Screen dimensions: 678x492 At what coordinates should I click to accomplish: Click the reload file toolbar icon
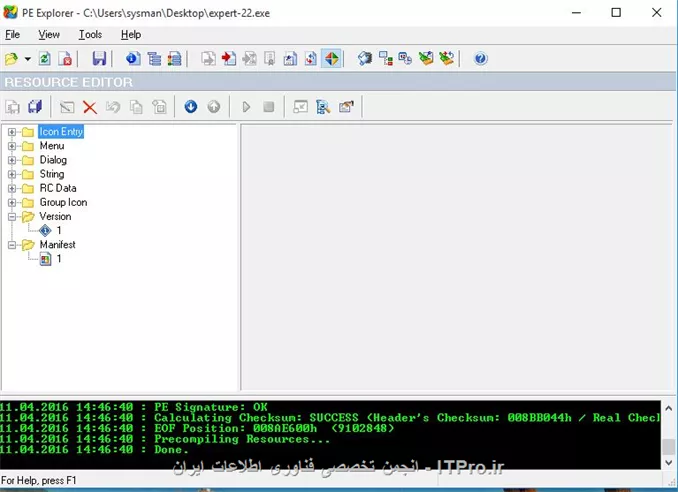(45, 58)
